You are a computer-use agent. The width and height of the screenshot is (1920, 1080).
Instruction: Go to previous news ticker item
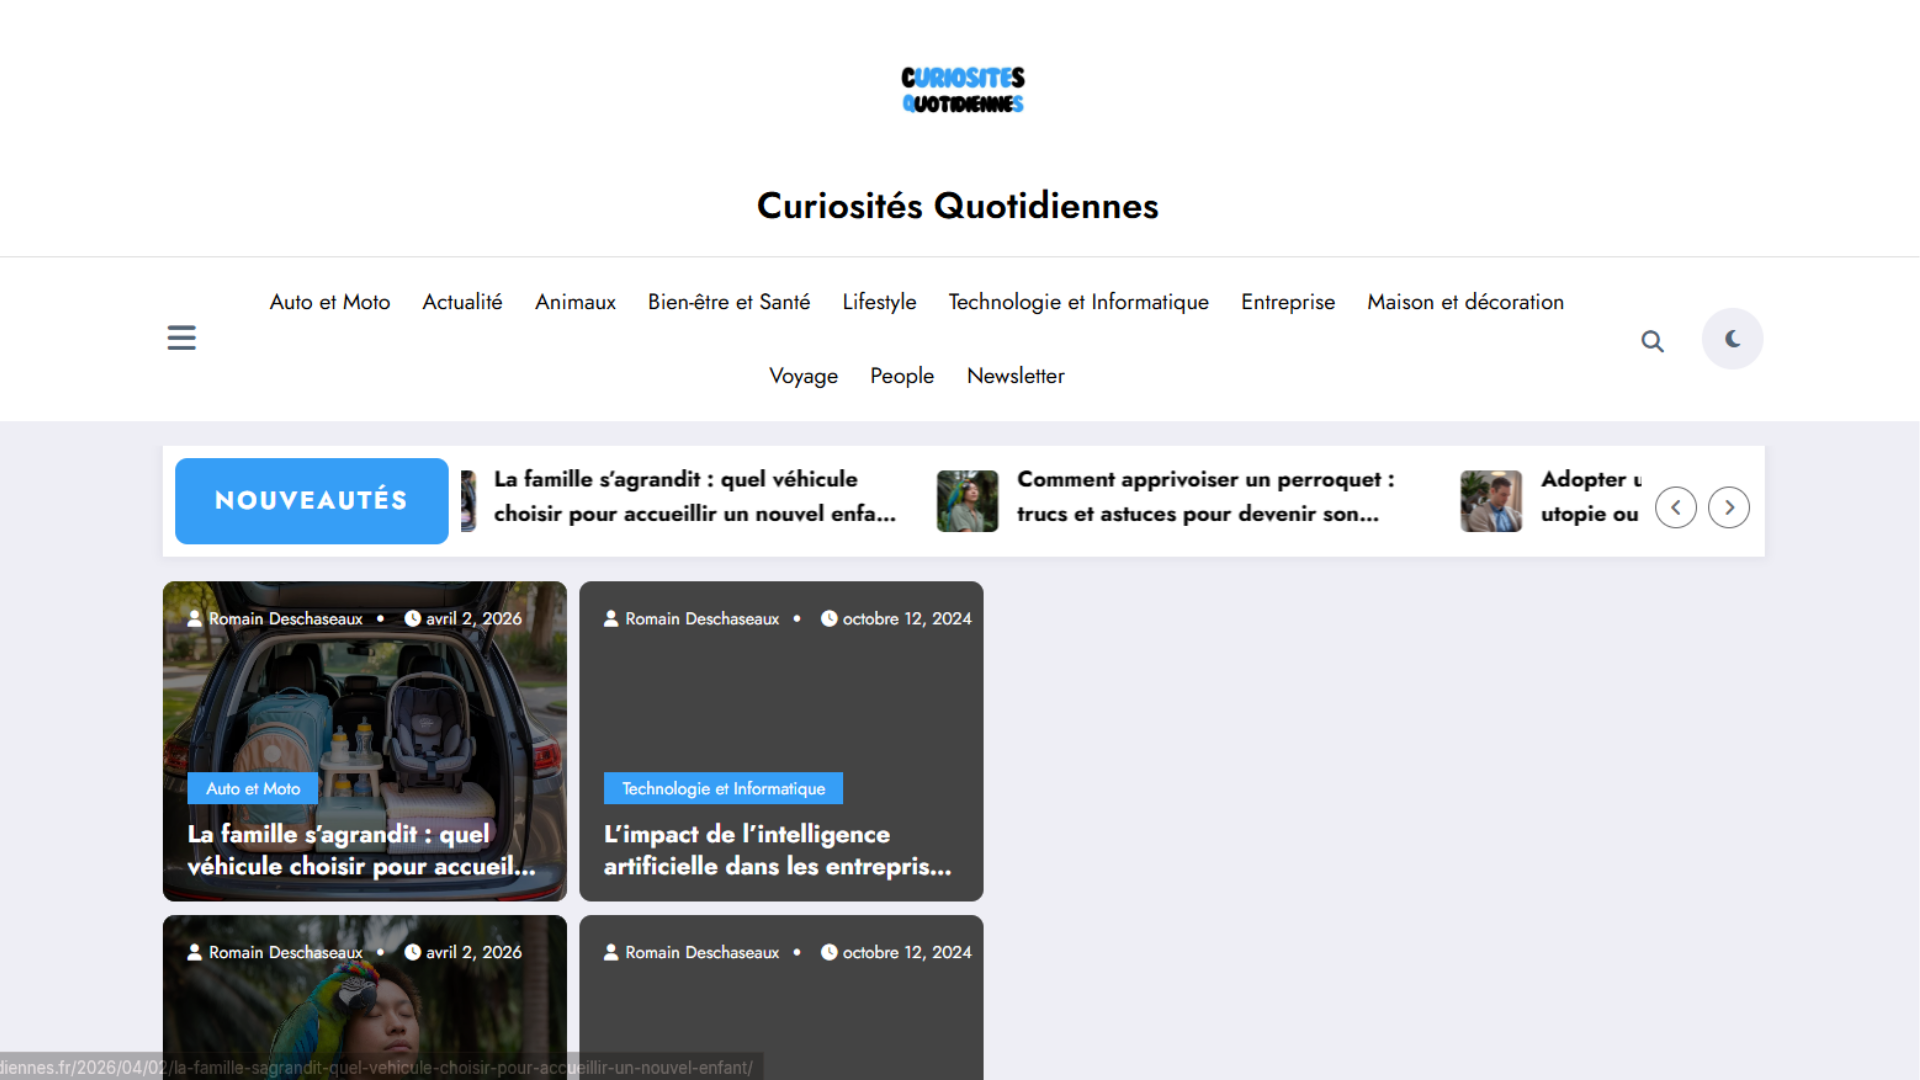1676,507
